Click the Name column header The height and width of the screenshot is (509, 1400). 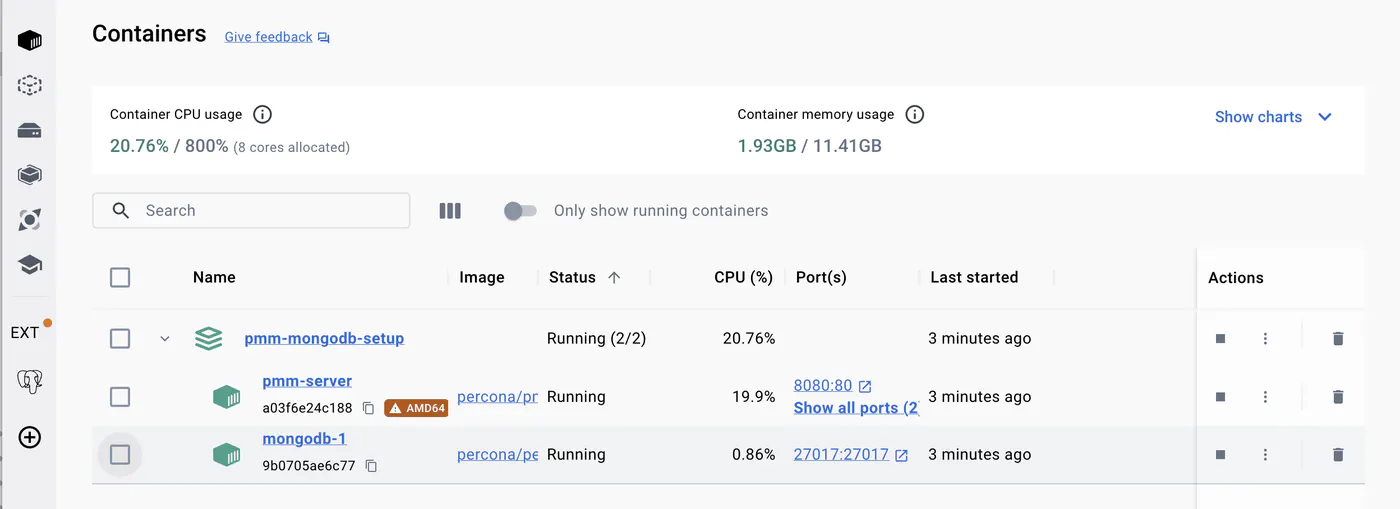[x=214, y=278]
